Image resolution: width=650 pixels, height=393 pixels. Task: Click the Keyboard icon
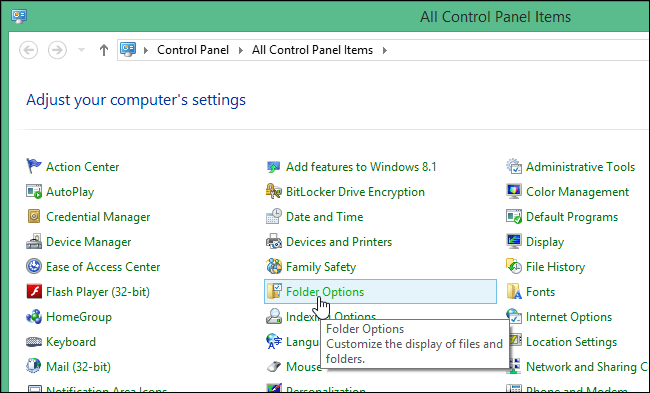point(34,342)
